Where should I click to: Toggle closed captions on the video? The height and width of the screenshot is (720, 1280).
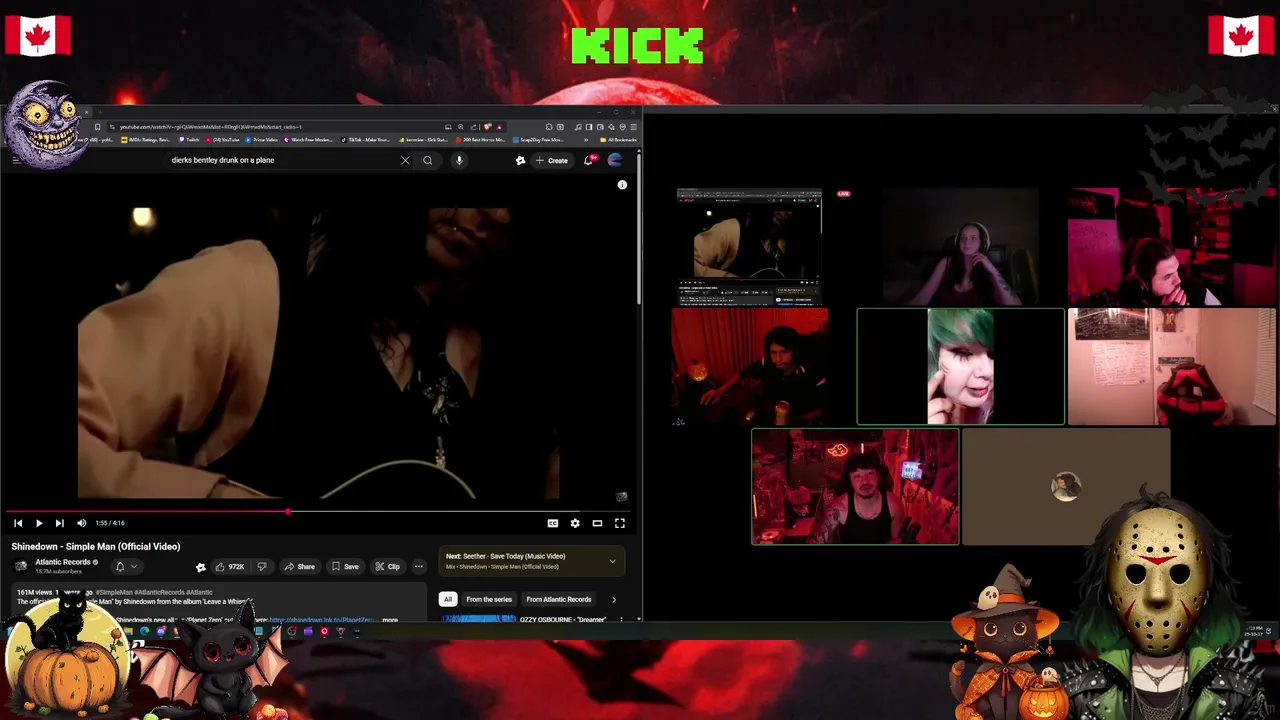click(553, 523)
